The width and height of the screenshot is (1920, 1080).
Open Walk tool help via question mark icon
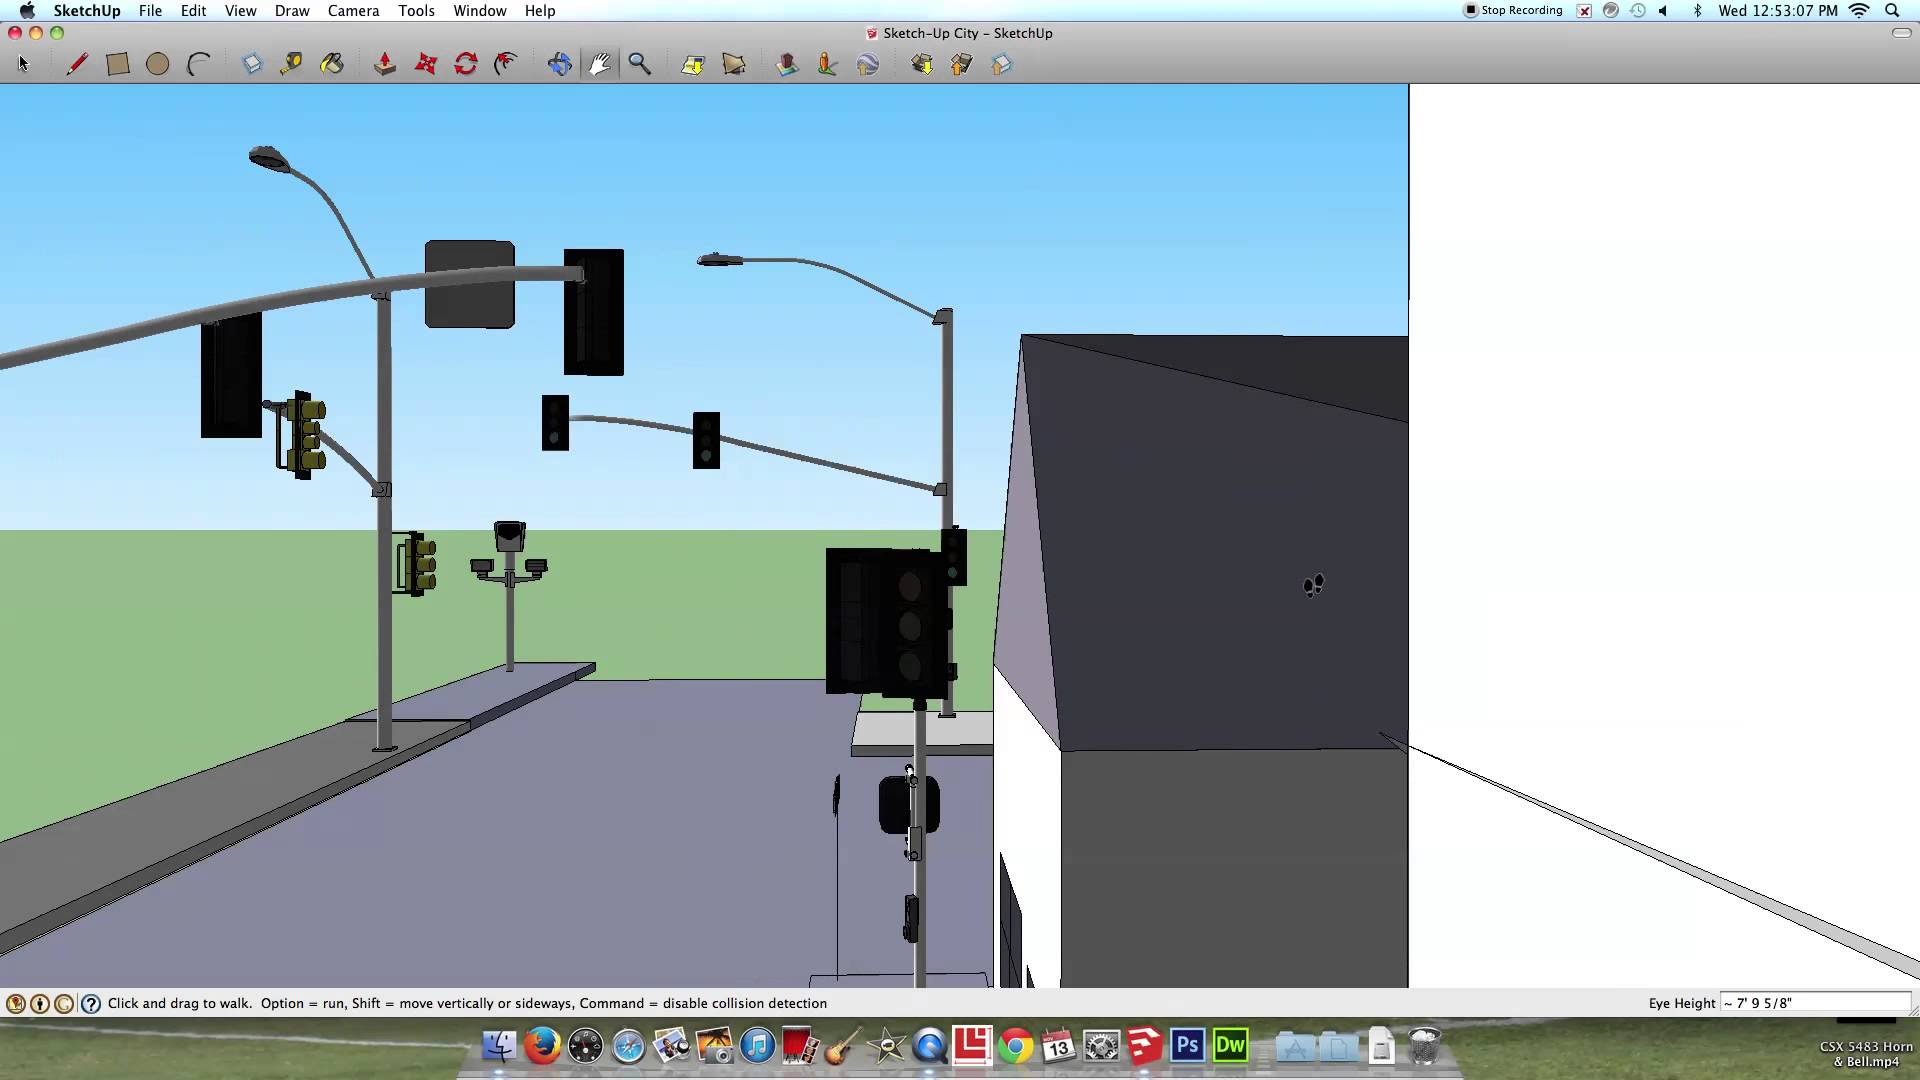(x=90, y=1003)
